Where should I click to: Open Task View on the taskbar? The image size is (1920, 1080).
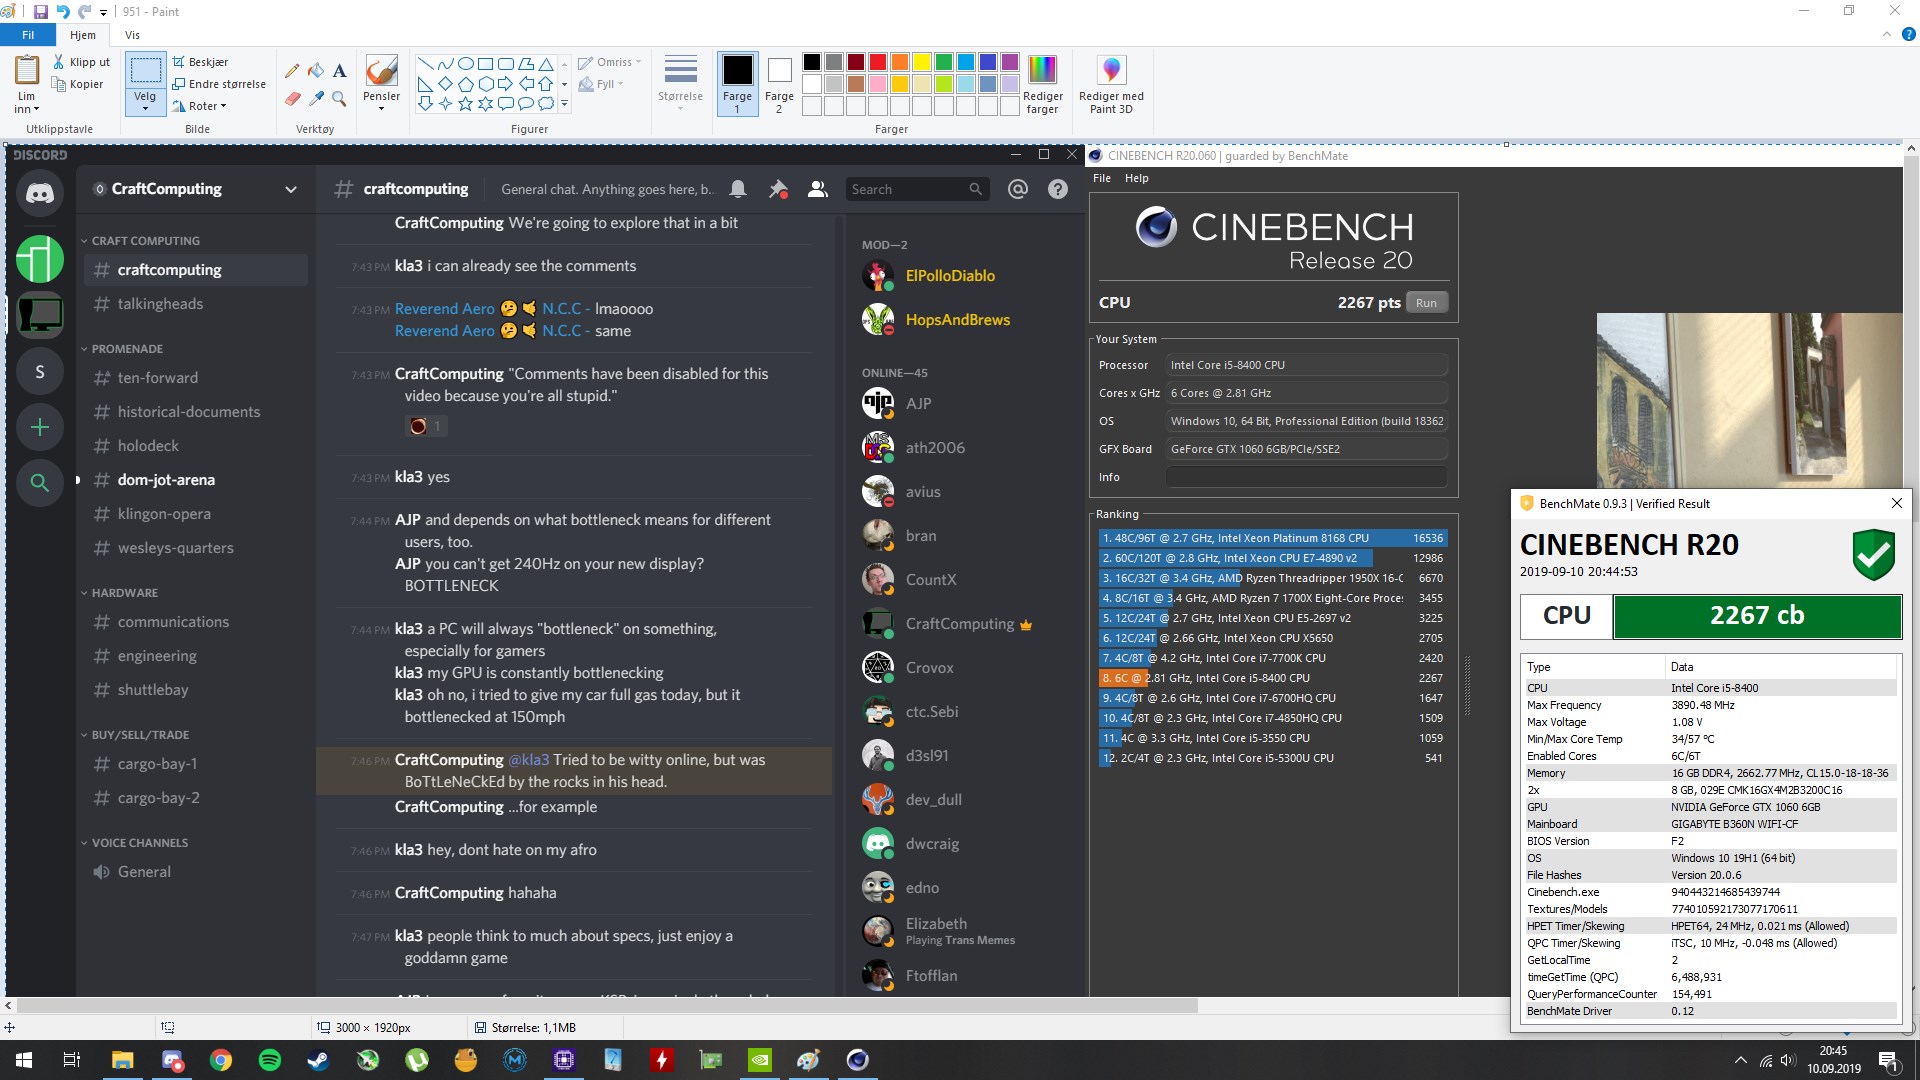point(72,1060)
